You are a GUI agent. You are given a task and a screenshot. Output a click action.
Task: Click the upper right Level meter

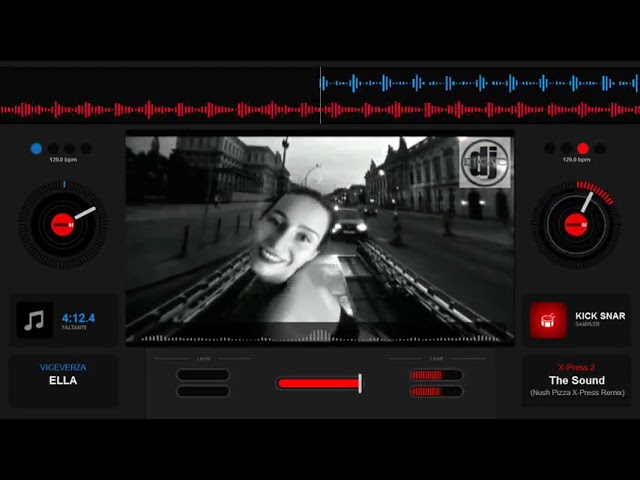pyautogui.click(x=436, y=375)
